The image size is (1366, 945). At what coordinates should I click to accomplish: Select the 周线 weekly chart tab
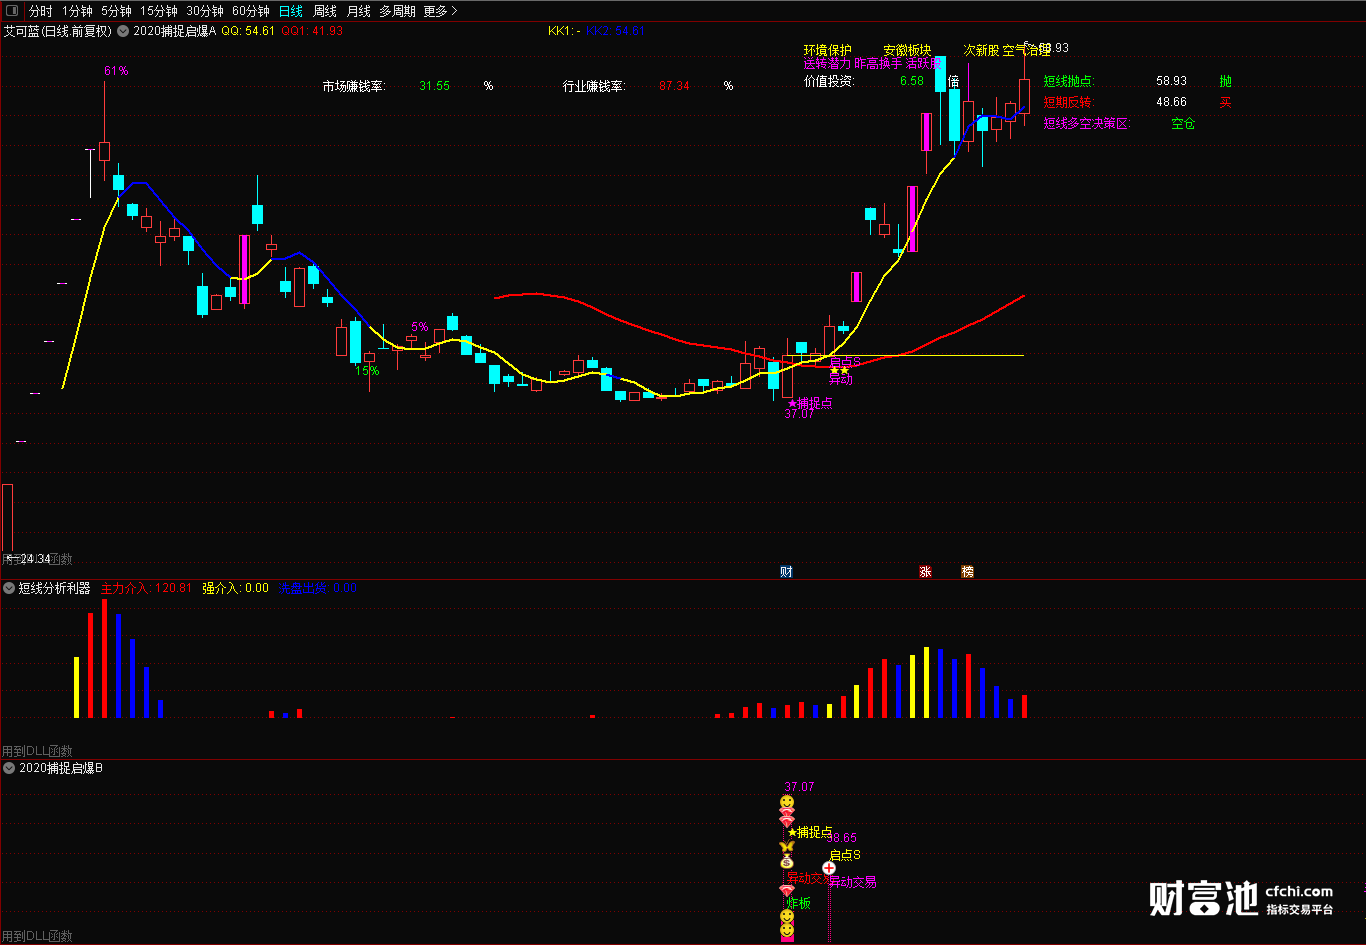(x=325, y=11)
